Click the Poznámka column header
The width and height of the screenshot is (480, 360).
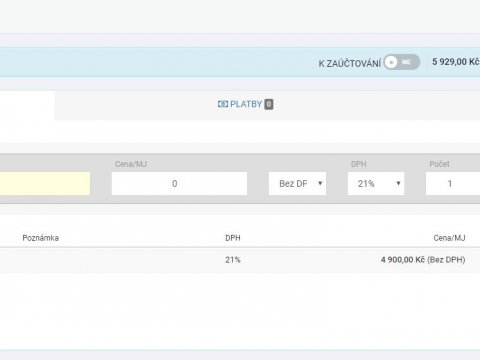point(41,238)
